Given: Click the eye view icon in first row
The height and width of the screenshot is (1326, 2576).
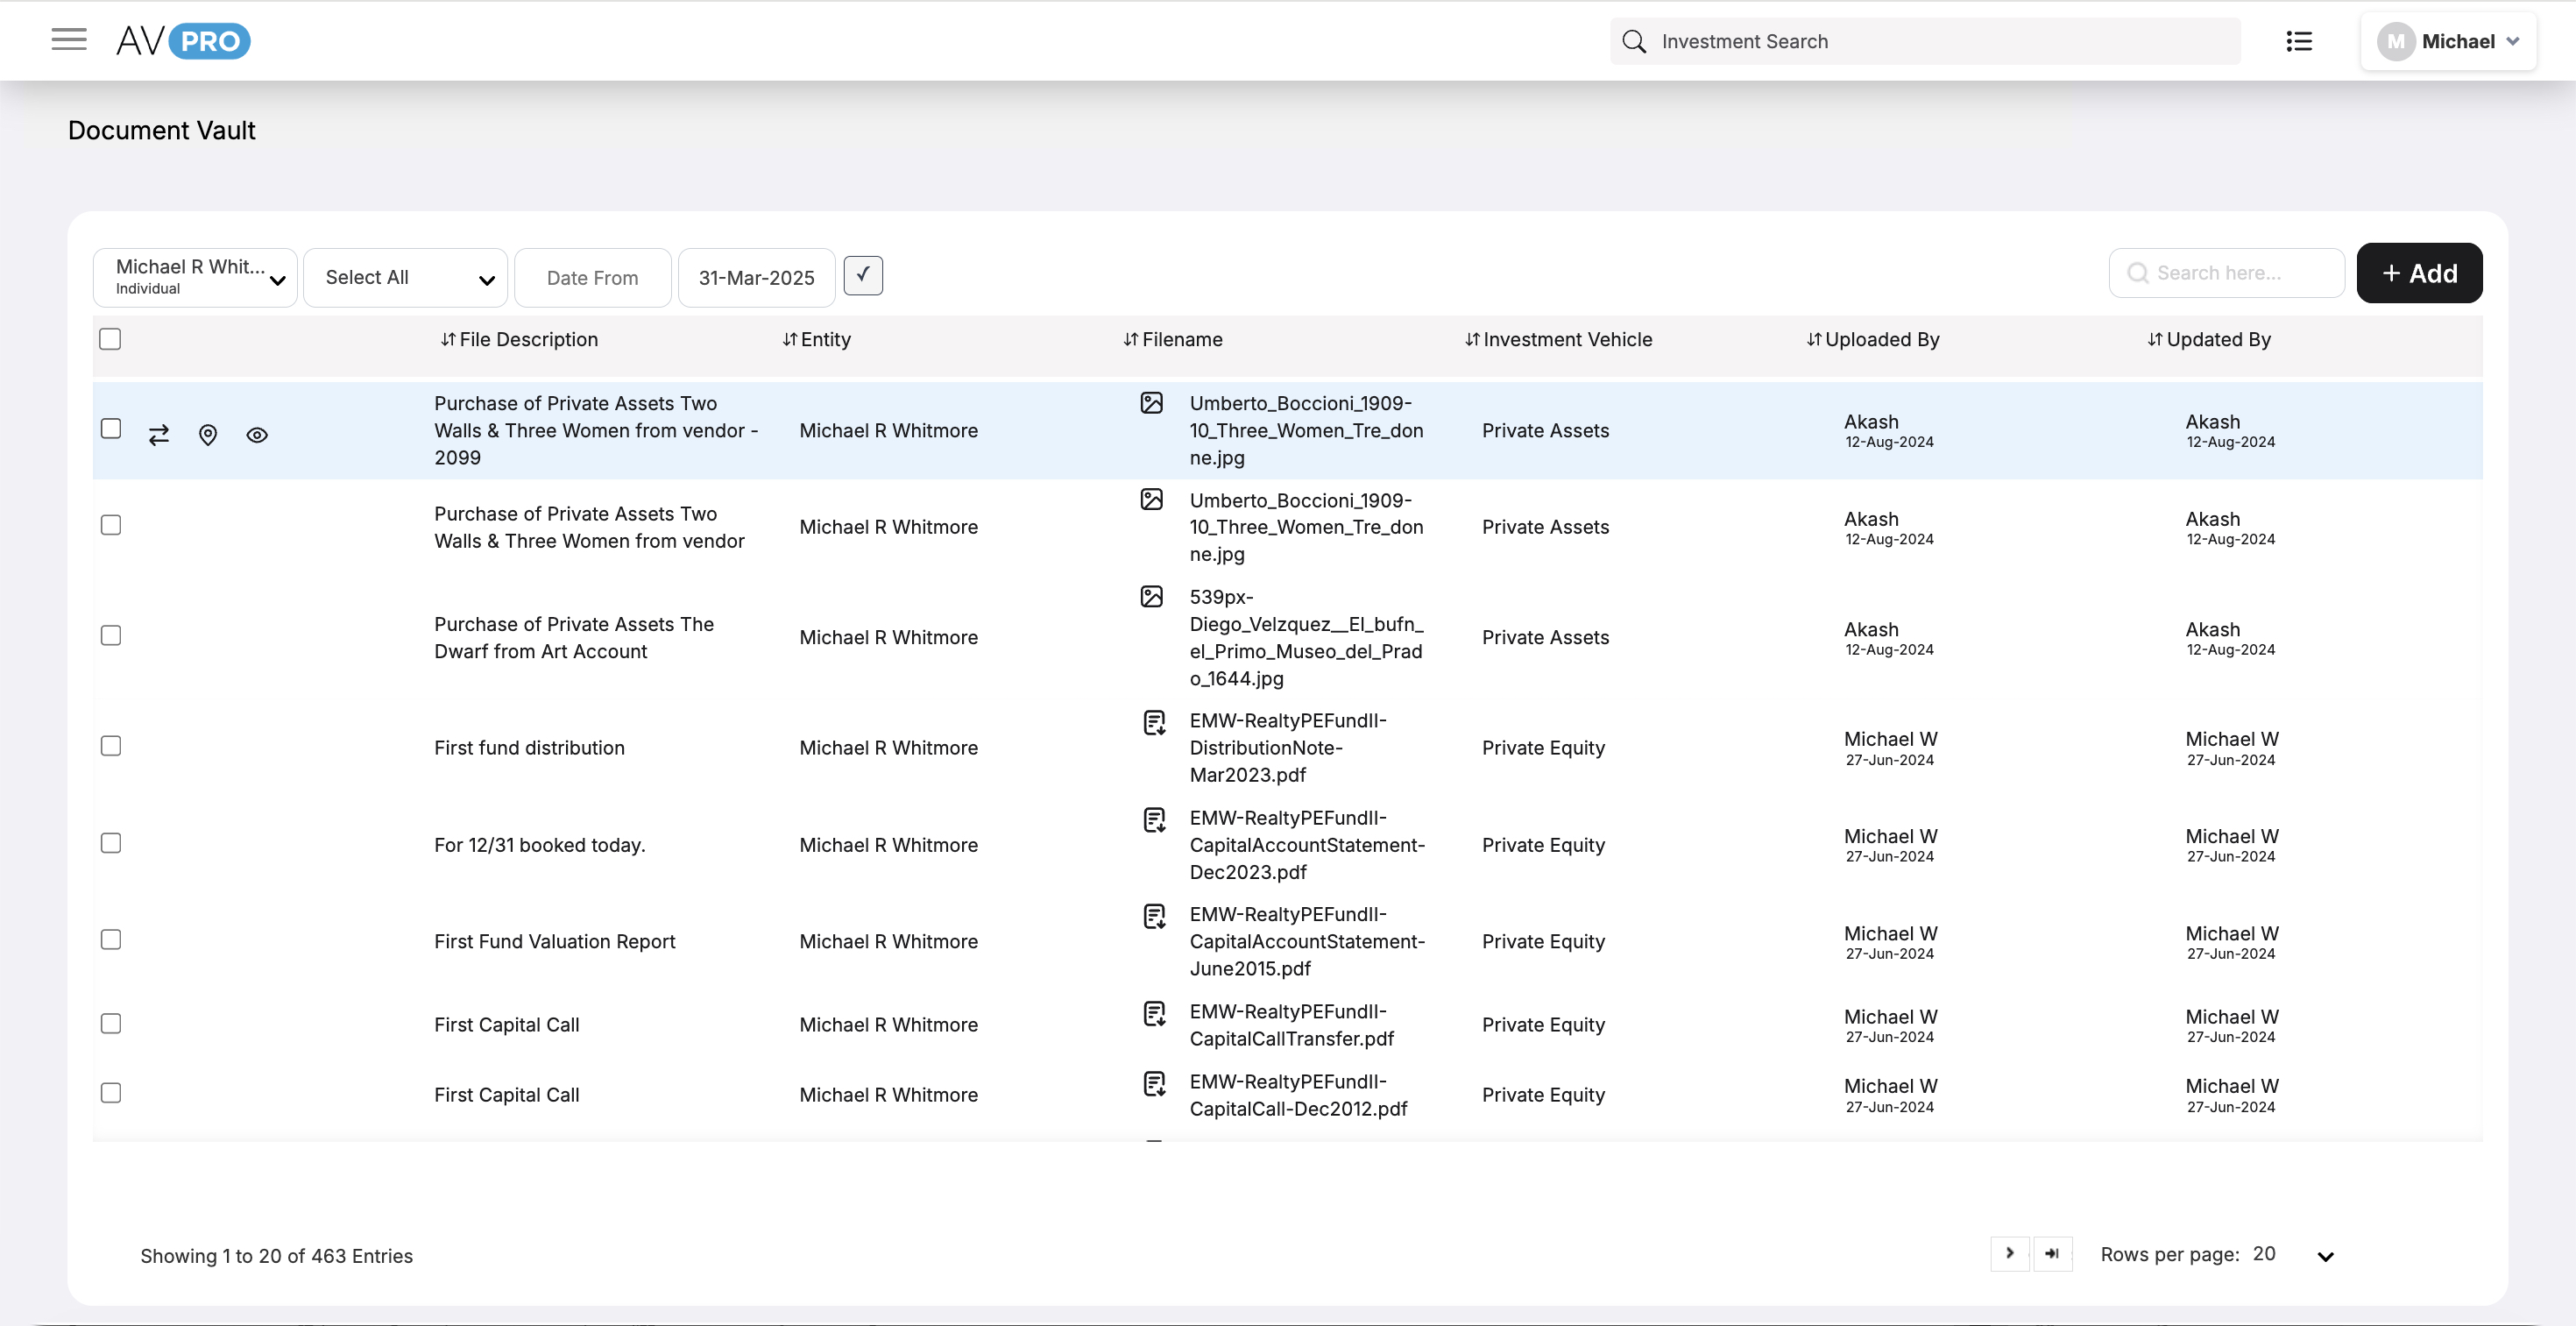Looking at the screenshot, I should point(257,435).
